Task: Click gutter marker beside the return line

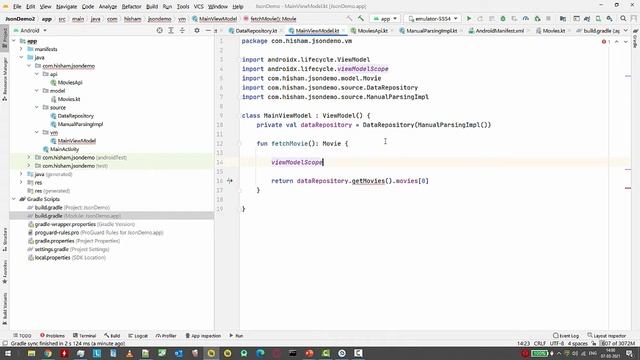Action: (230, 181)
